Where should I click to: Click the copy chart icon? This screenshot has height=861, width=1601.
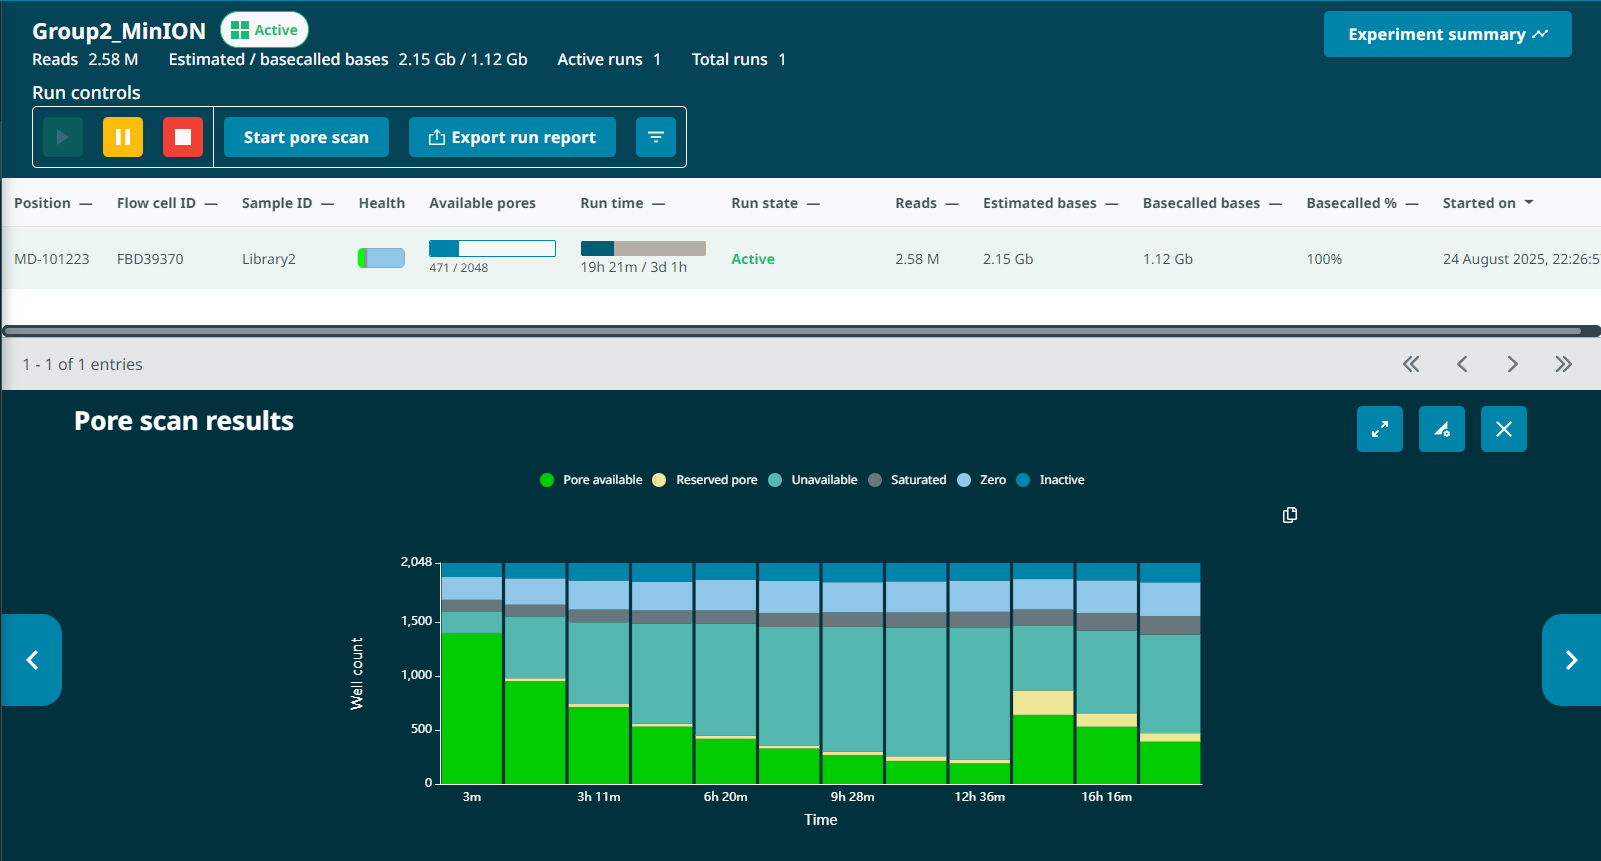[x=1290, y=515]
